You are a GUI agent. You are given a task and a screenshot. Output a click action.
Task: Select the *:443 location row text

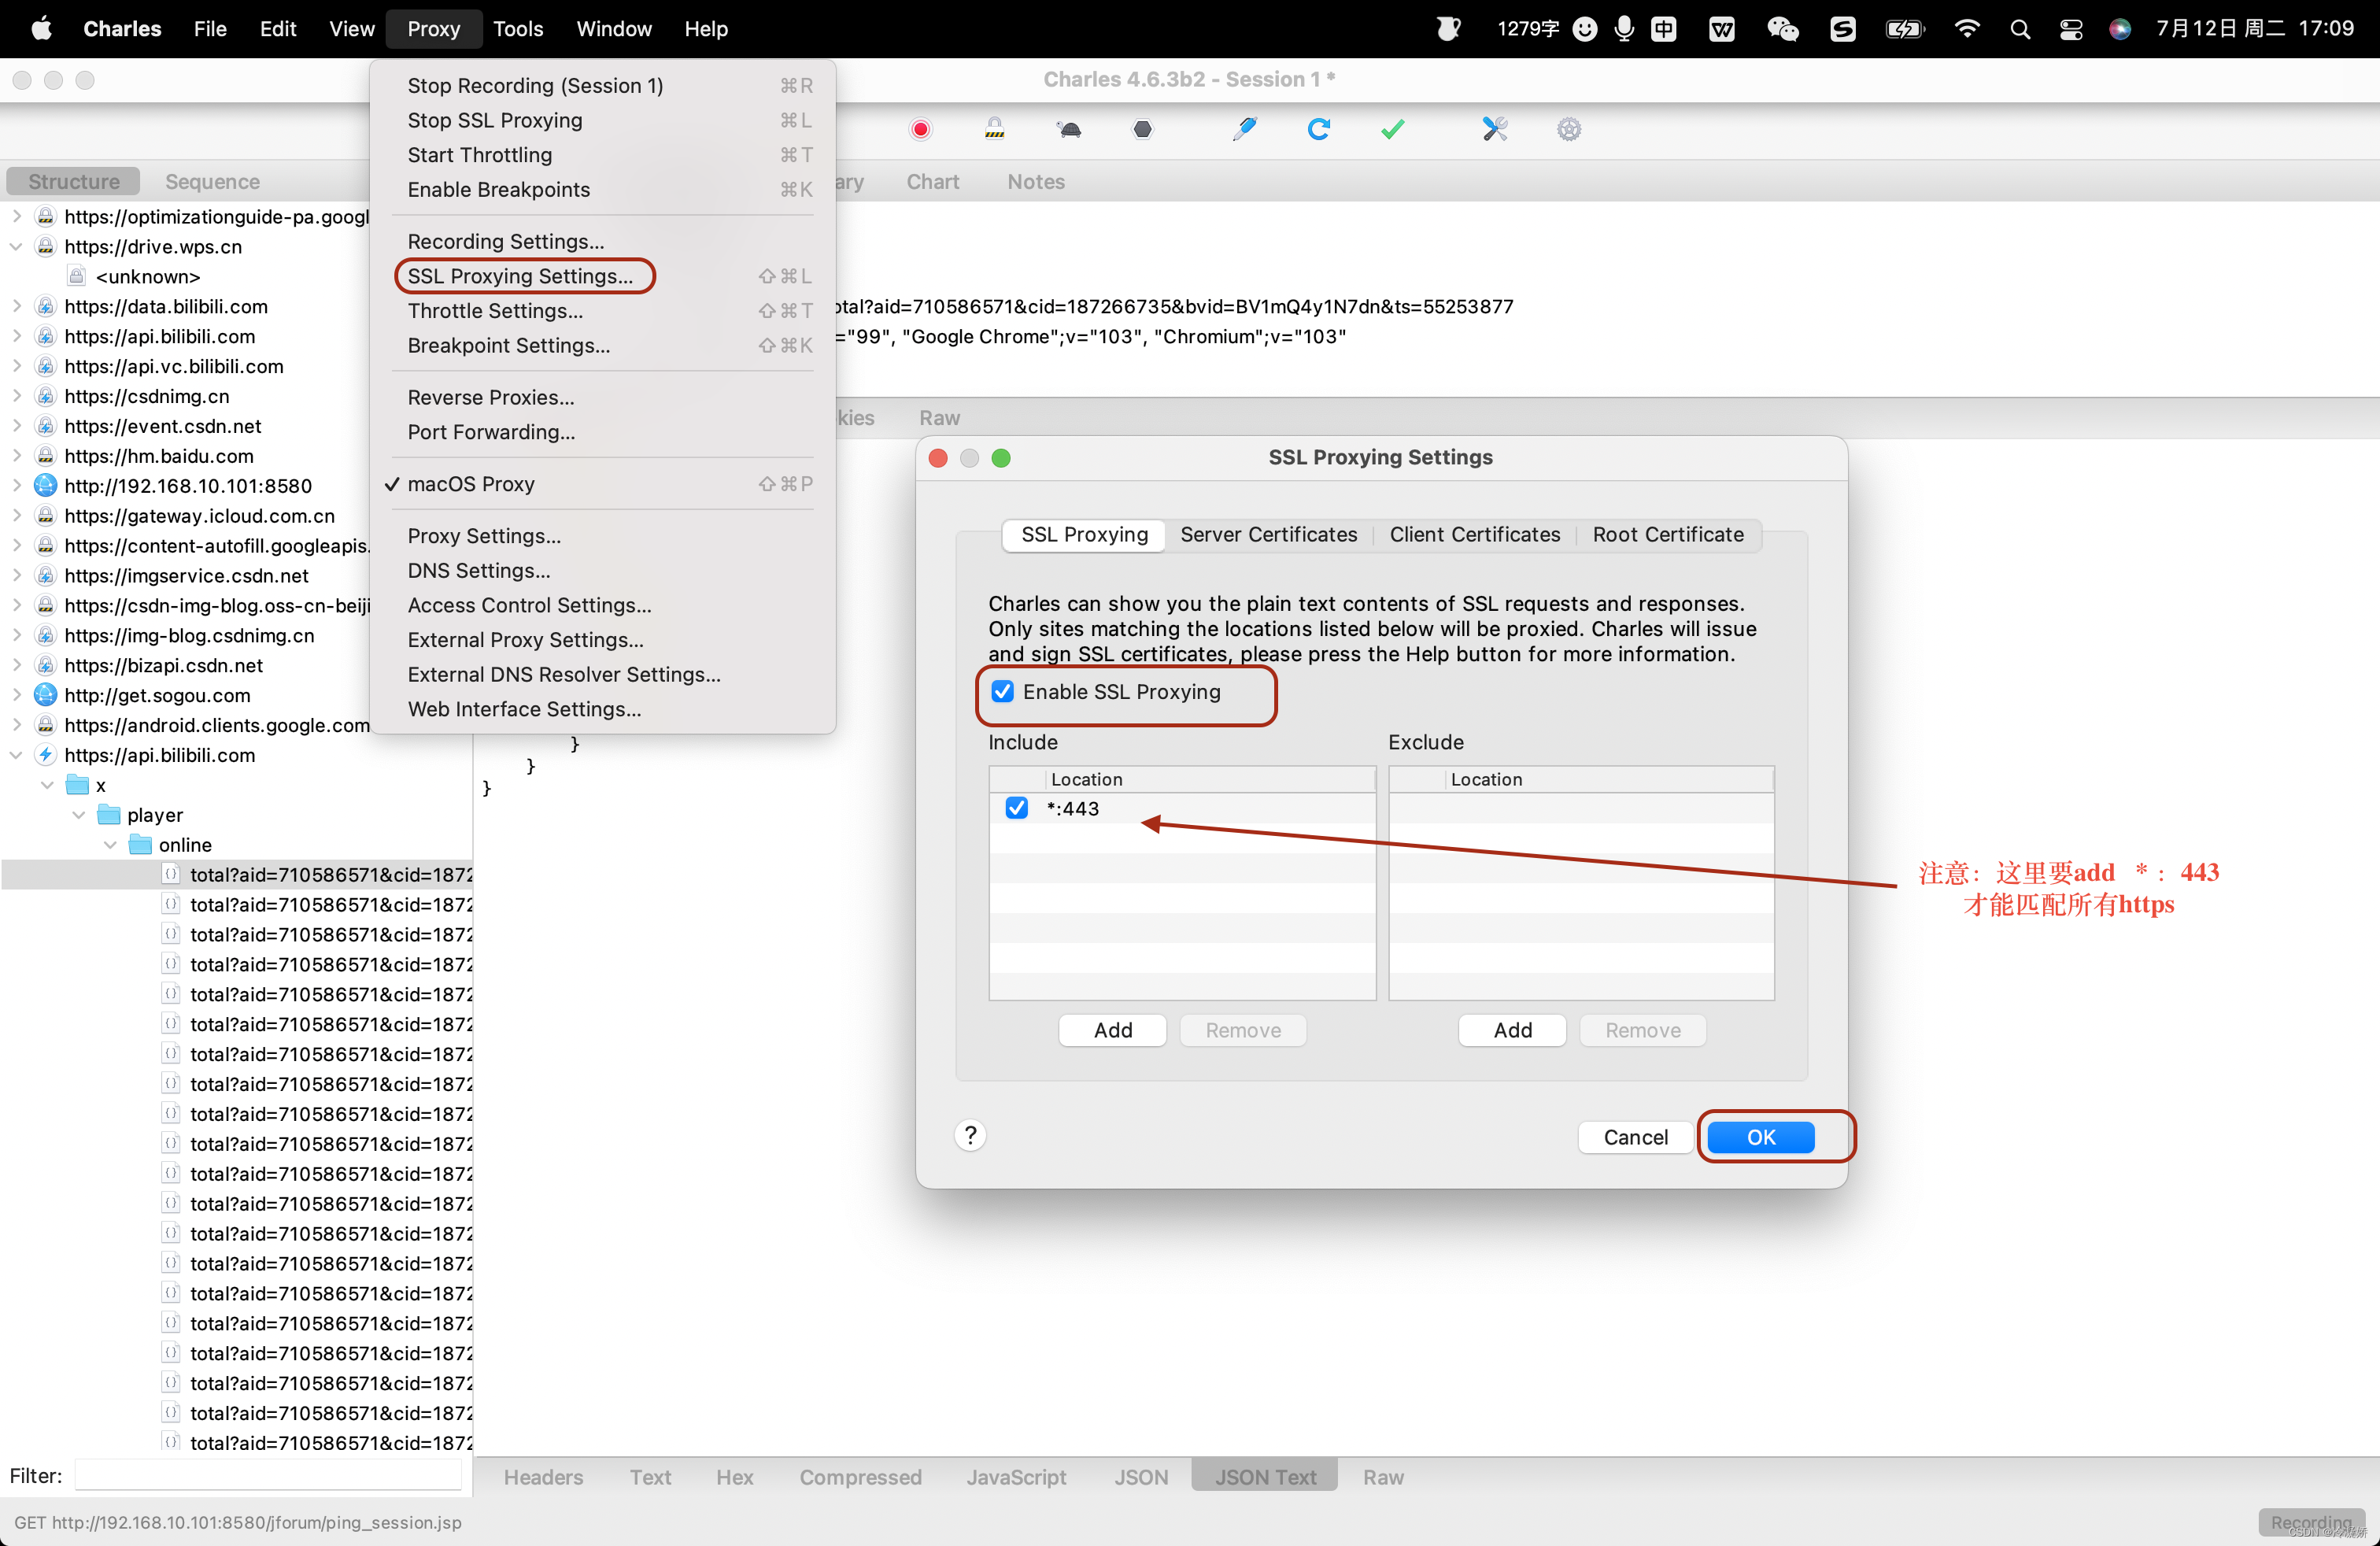point(1072,809)
